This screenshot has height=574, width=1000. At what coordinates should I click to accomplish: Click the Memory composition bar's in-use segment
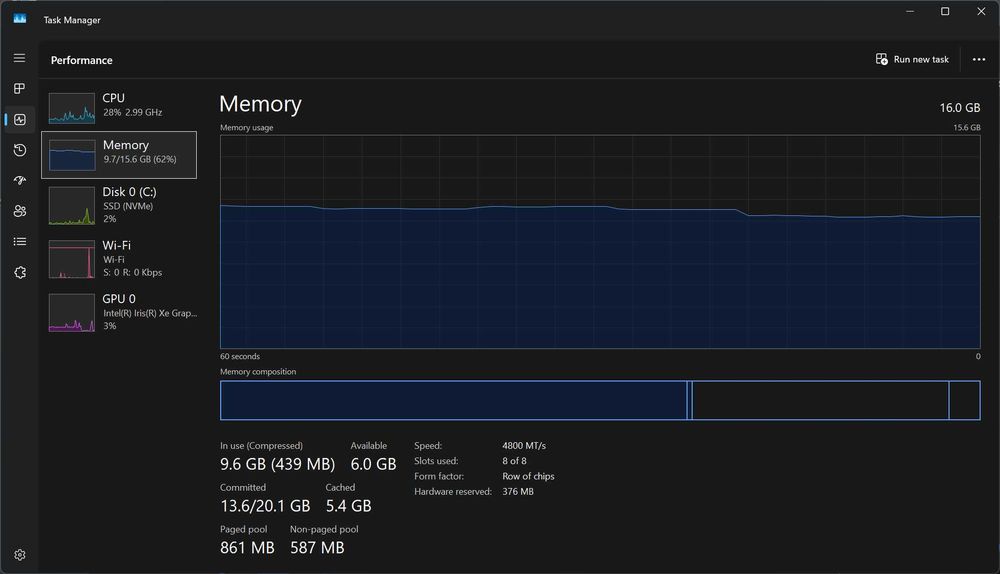[x=453, y=401]
